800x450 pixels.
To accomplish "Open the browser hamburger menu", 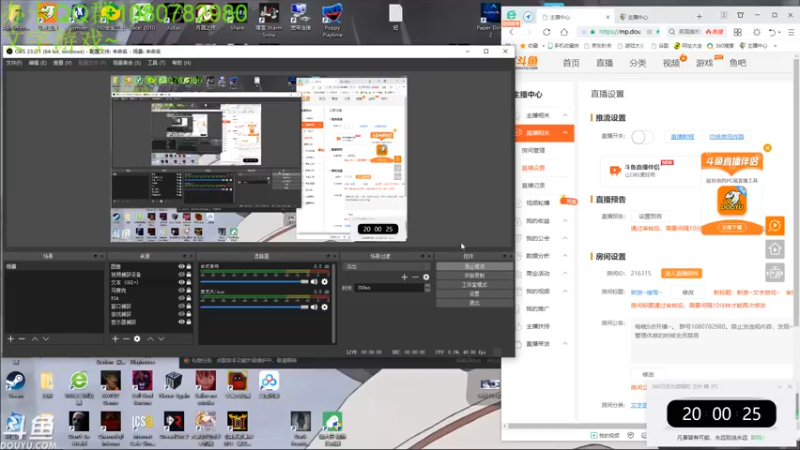I will [x=791, y=32].
